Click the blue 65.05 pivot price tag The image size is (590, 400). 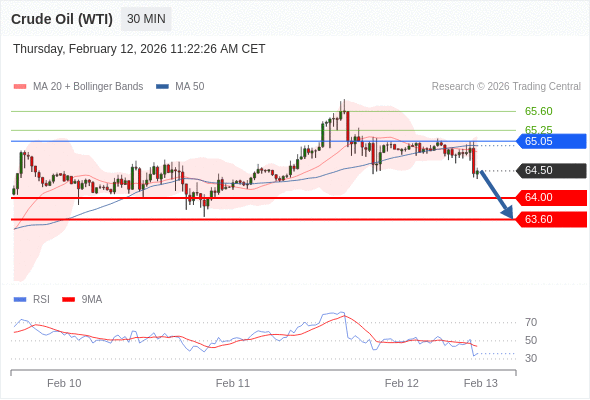coord(551,141)
